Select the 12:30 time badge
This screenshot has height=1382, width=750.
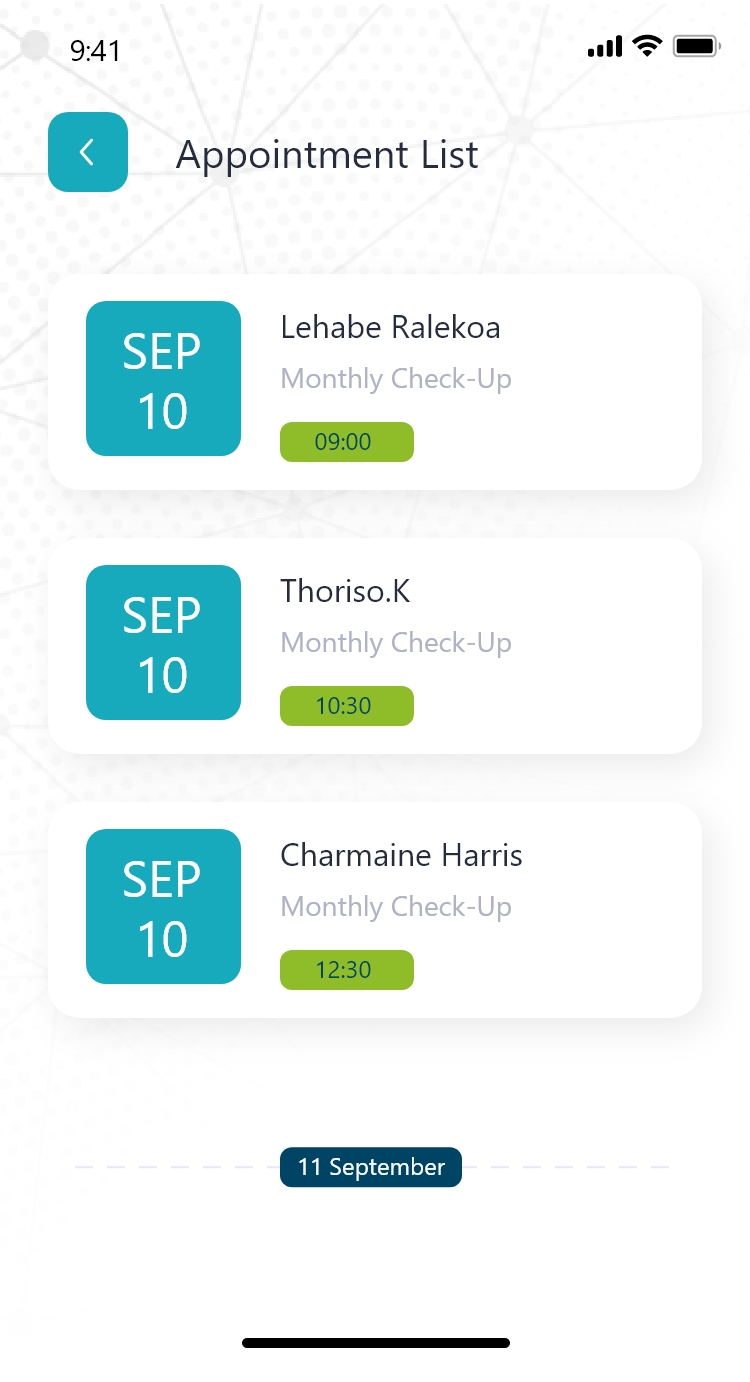click(346, 970)
